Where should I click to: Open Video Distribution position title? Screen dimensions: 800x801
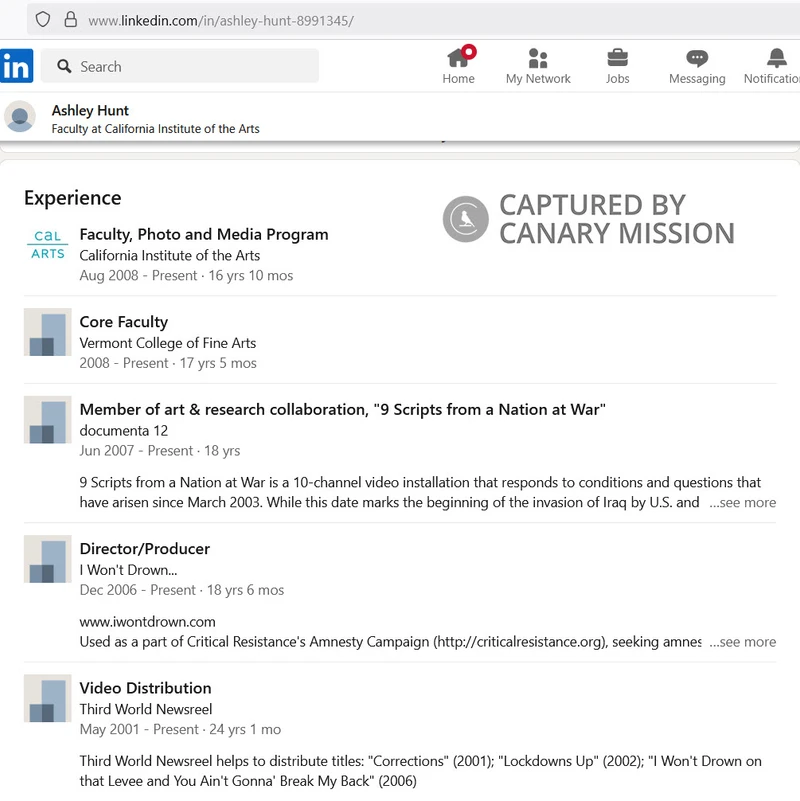(x=145, y=688)
